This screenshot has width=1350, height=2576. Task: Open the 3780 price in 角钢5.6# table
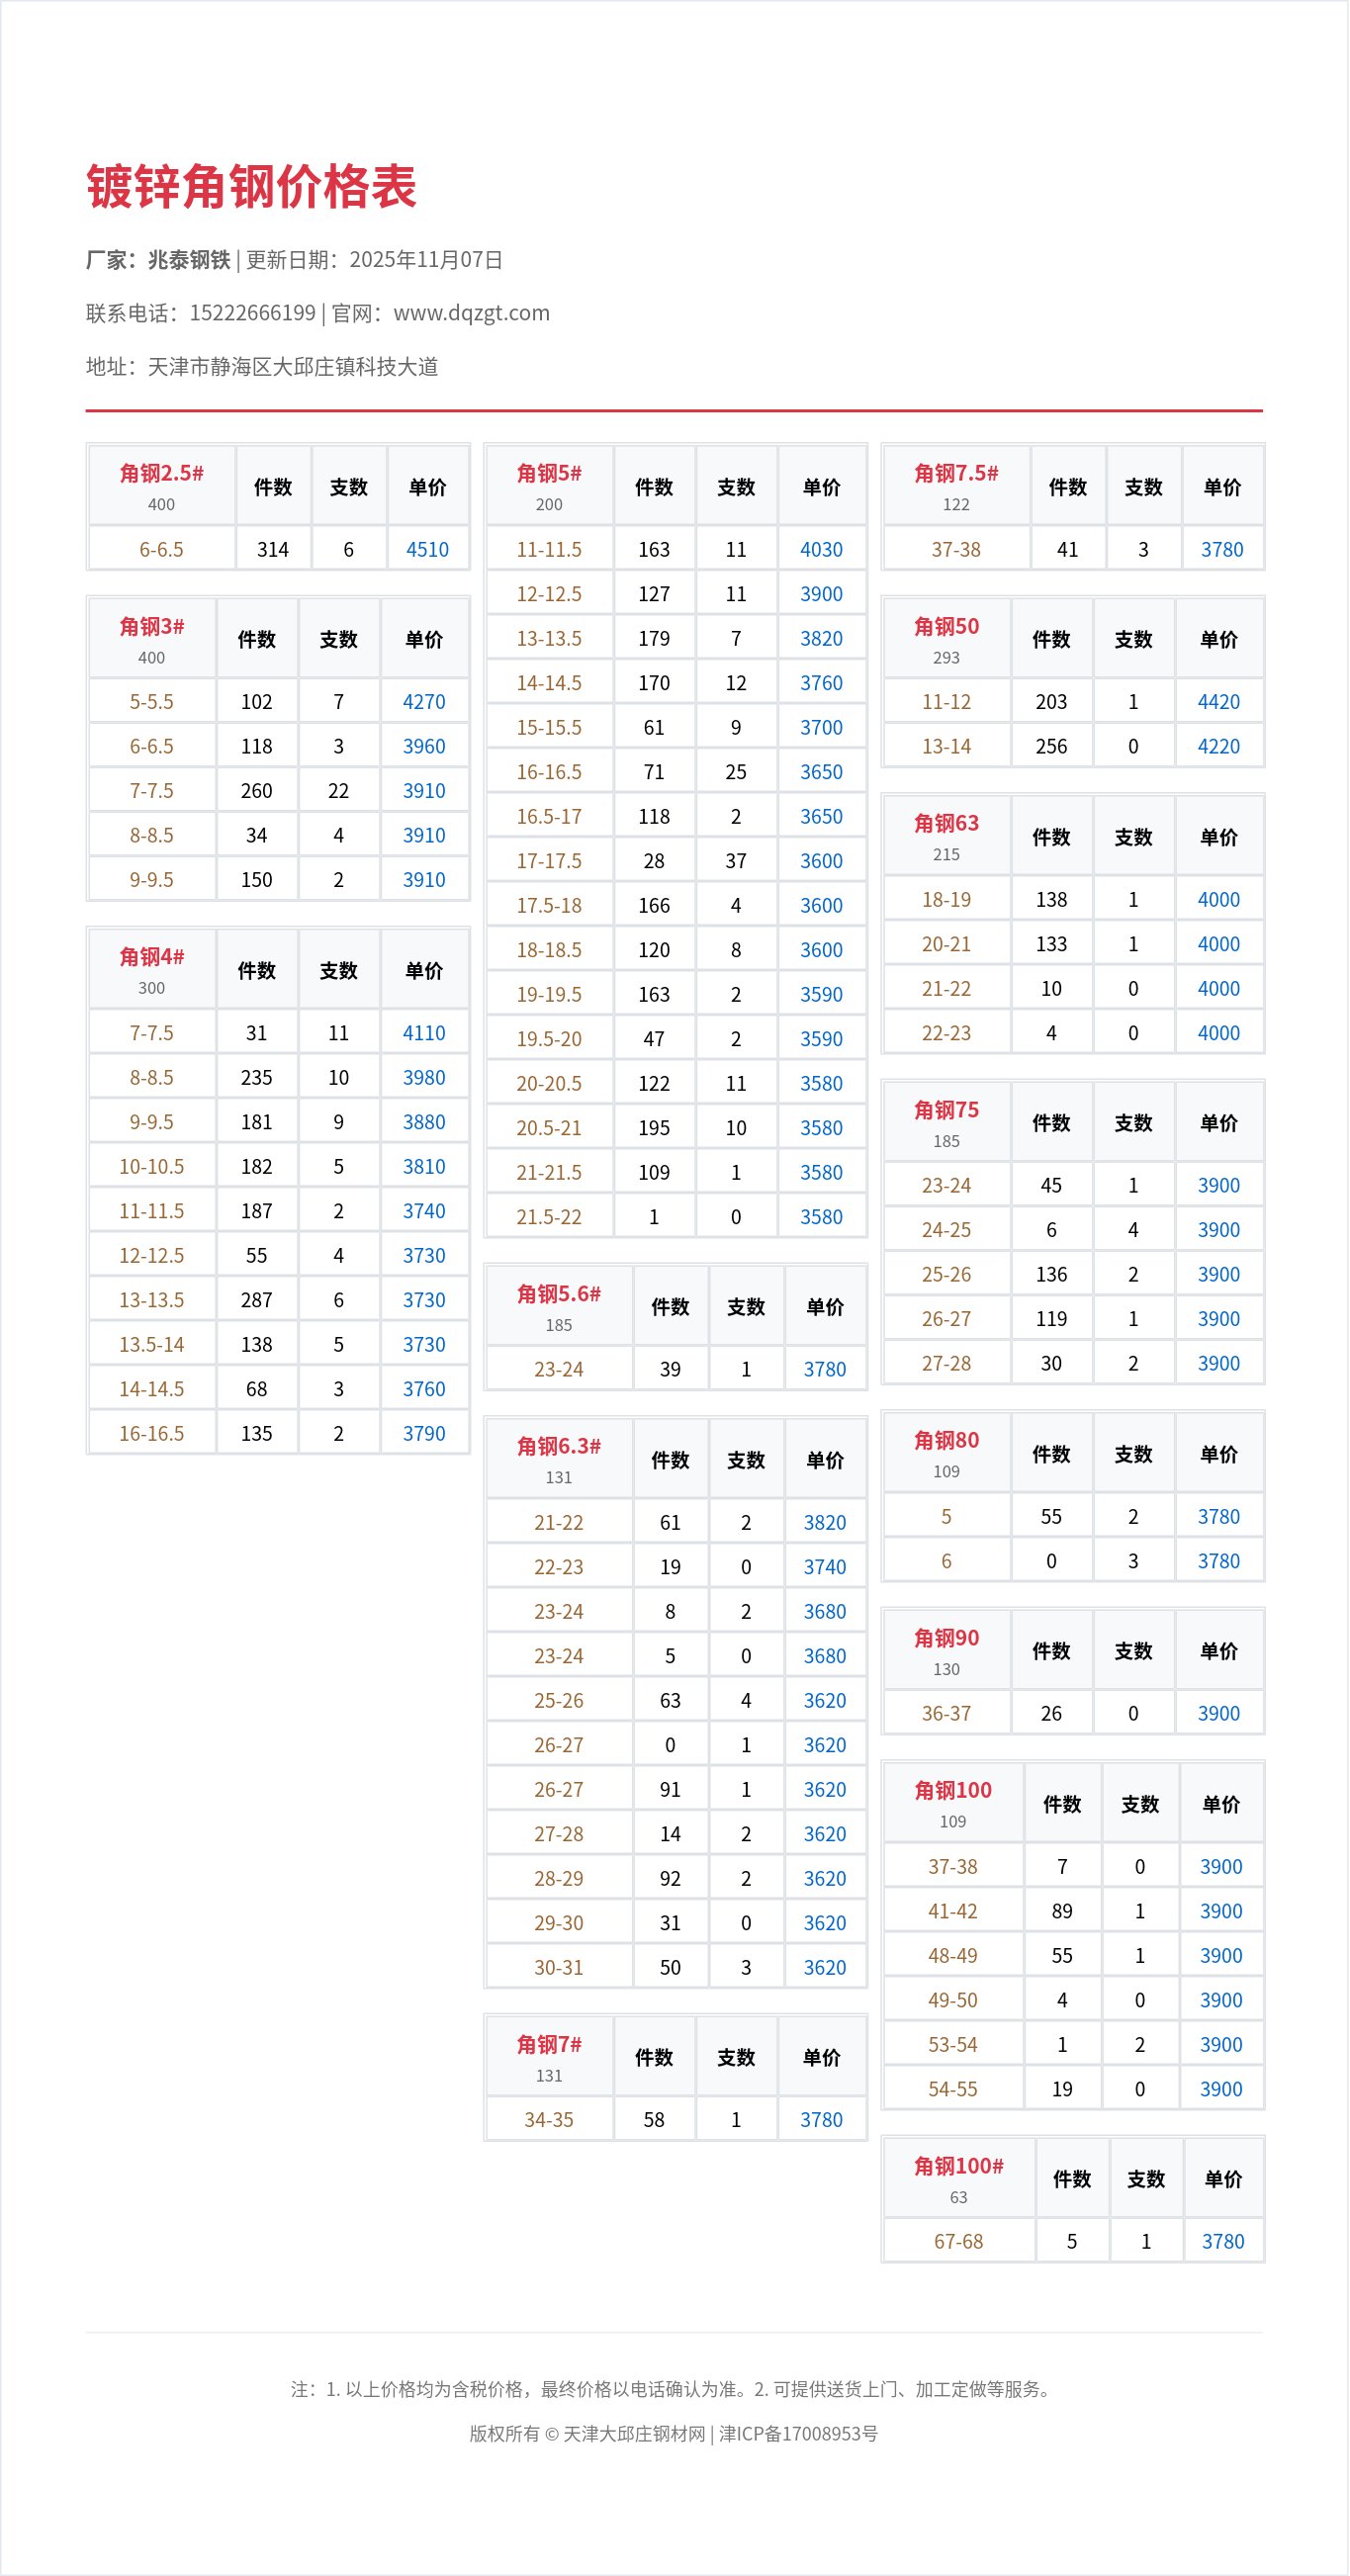coord(824,1369)
